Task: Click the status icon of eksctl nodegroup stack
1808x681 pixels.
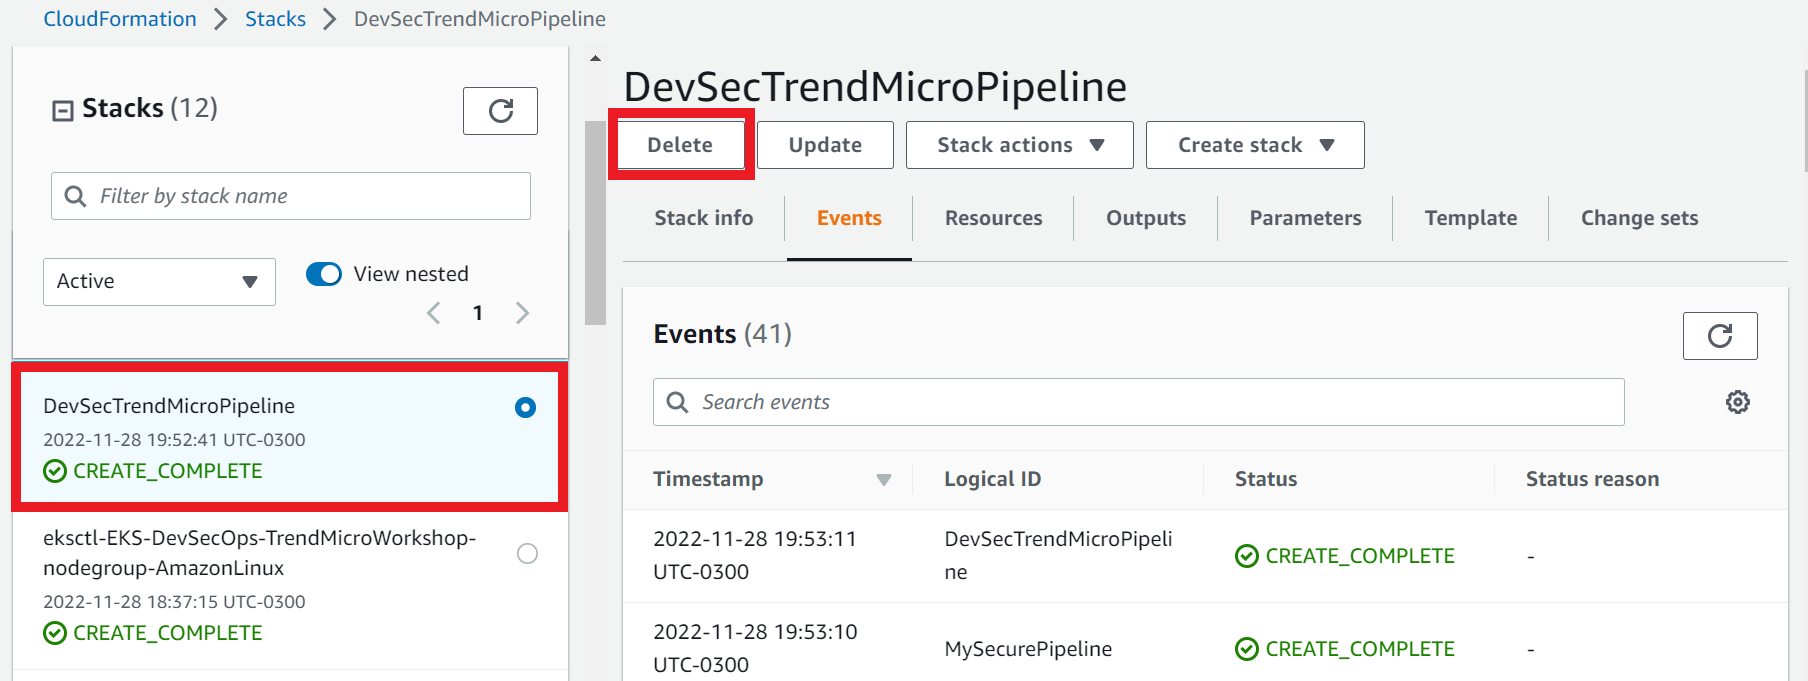Action: click(55, 633)
